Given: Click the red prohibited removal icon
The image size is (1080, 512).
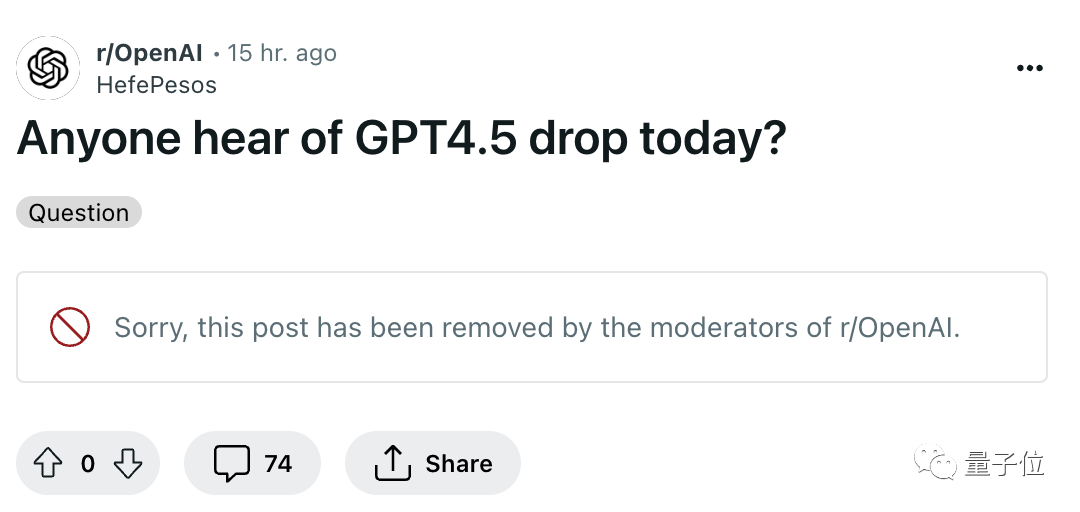Looking at the screenshot, I should (x=70, y=327).
